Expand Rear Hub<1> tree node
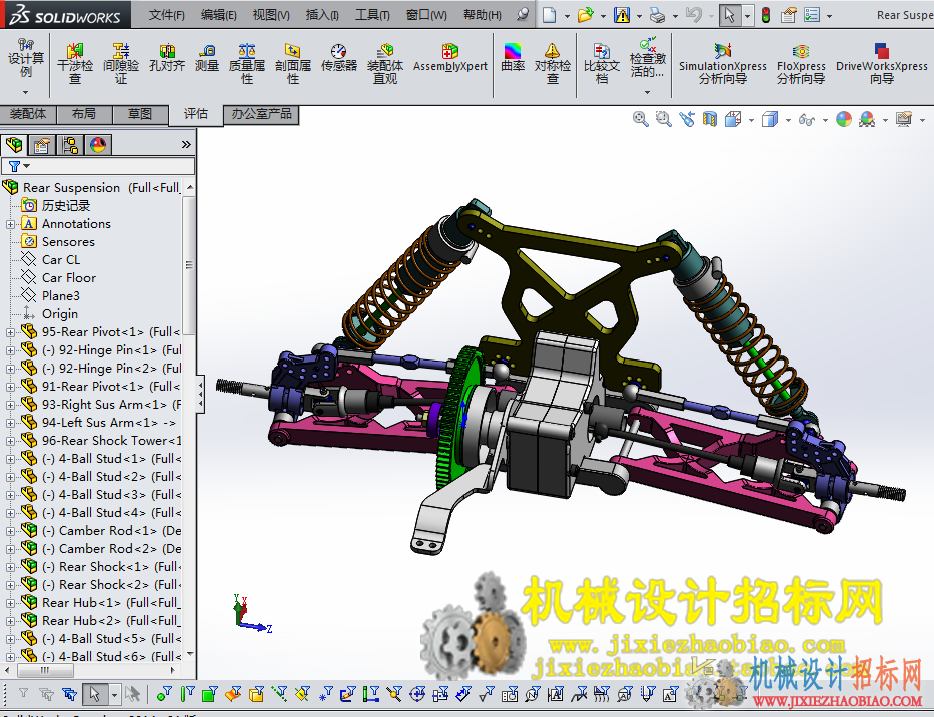The width and height of the screenshot is (934, 717). tap(10, 603)
